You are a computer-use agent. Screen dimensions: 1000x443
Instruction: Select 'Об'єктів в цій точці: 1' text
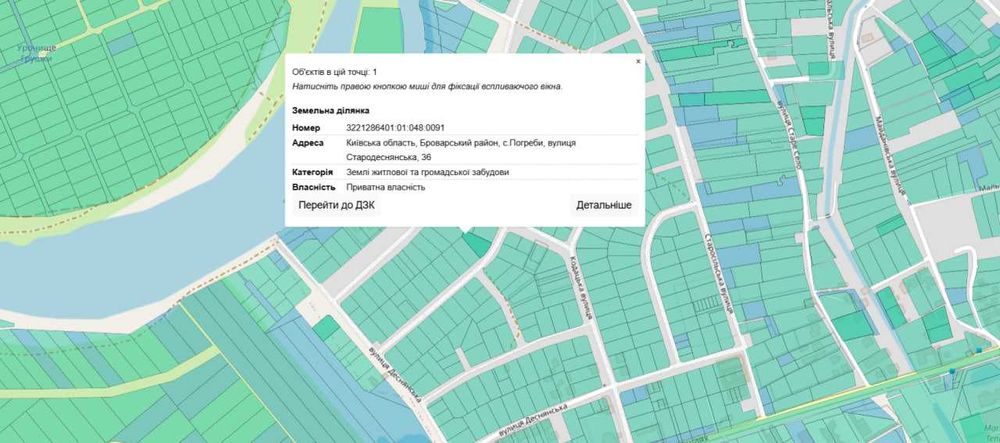[334, 73]
